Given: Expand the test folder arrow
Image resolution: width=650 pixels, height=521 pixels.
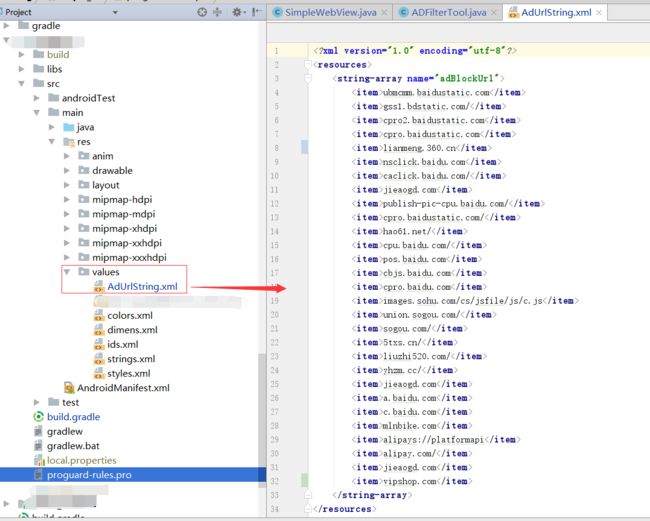Looking at the screenshot, I should click(x=36, y=402).
